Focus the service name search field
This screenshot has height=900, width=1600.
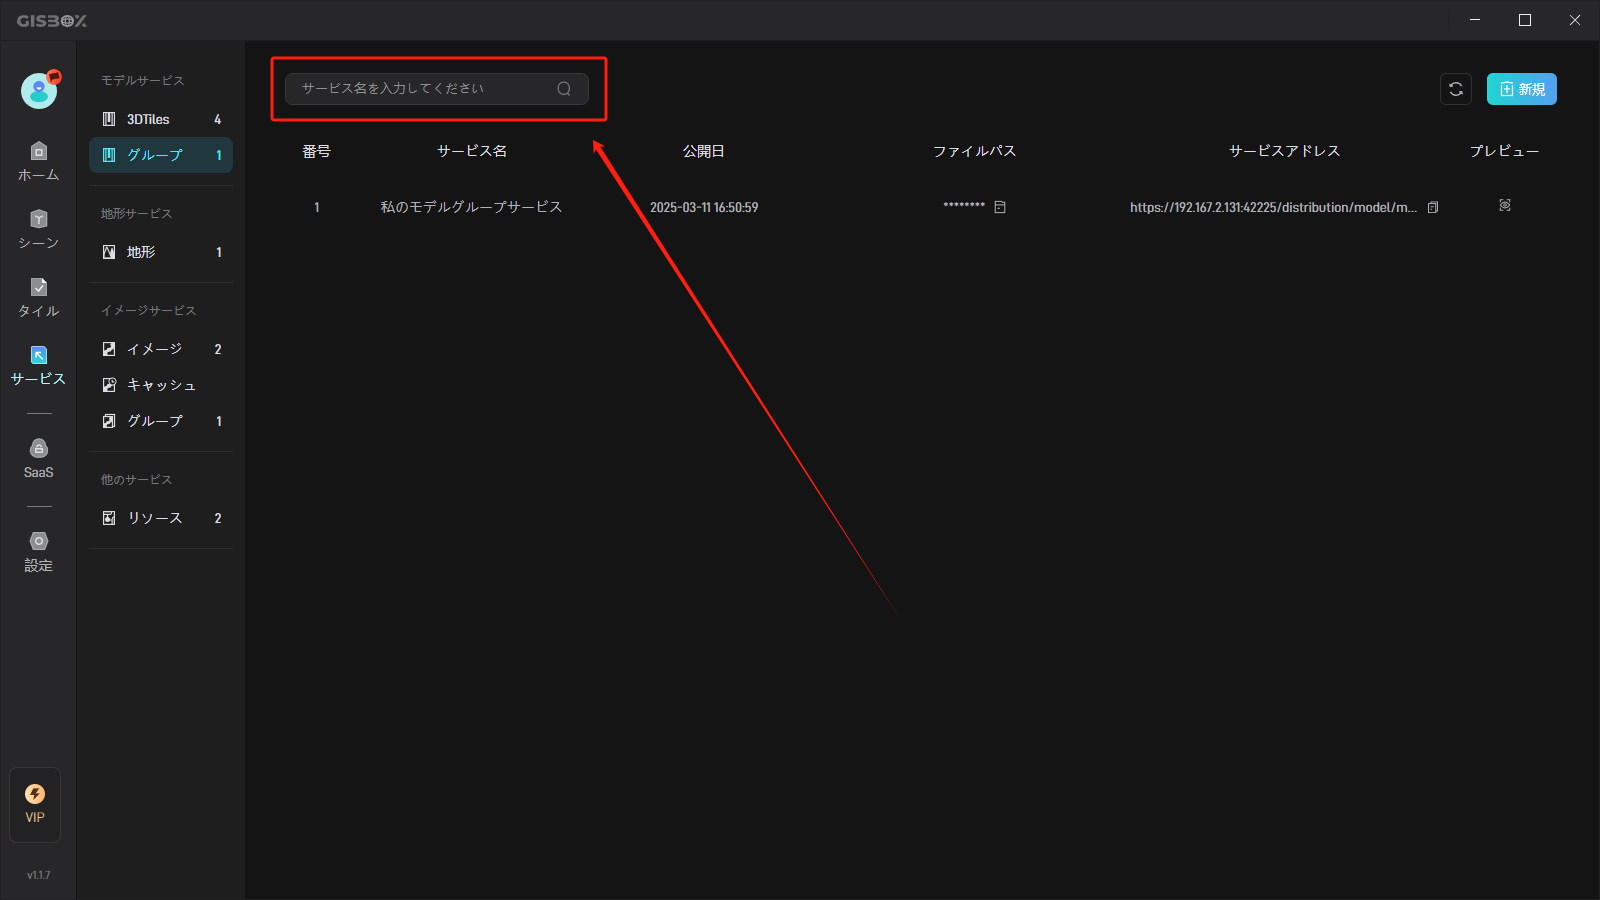(437, 89)
